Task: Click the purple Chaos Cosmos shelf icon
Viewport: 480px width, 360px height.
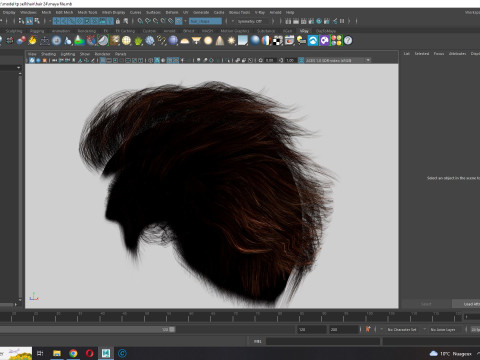Action: [324, 41]
